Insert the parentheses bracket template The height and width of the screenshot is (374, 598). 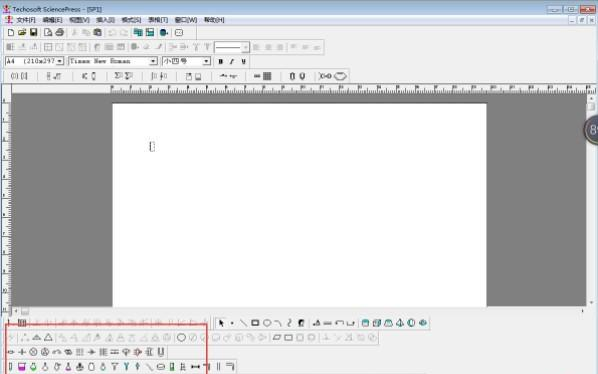pos(14,76)
